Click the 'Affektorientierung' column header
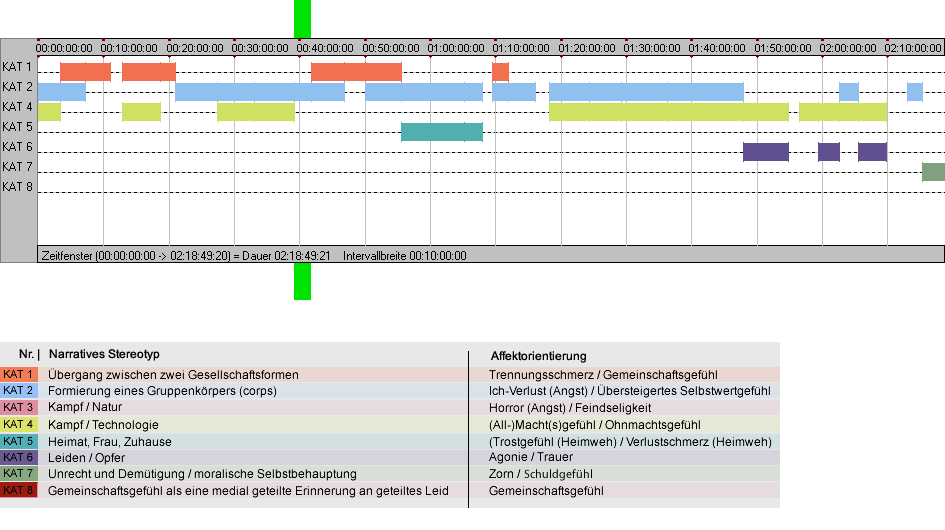The height and width of the screenshot is (530, 945). (x=538, y=356)
